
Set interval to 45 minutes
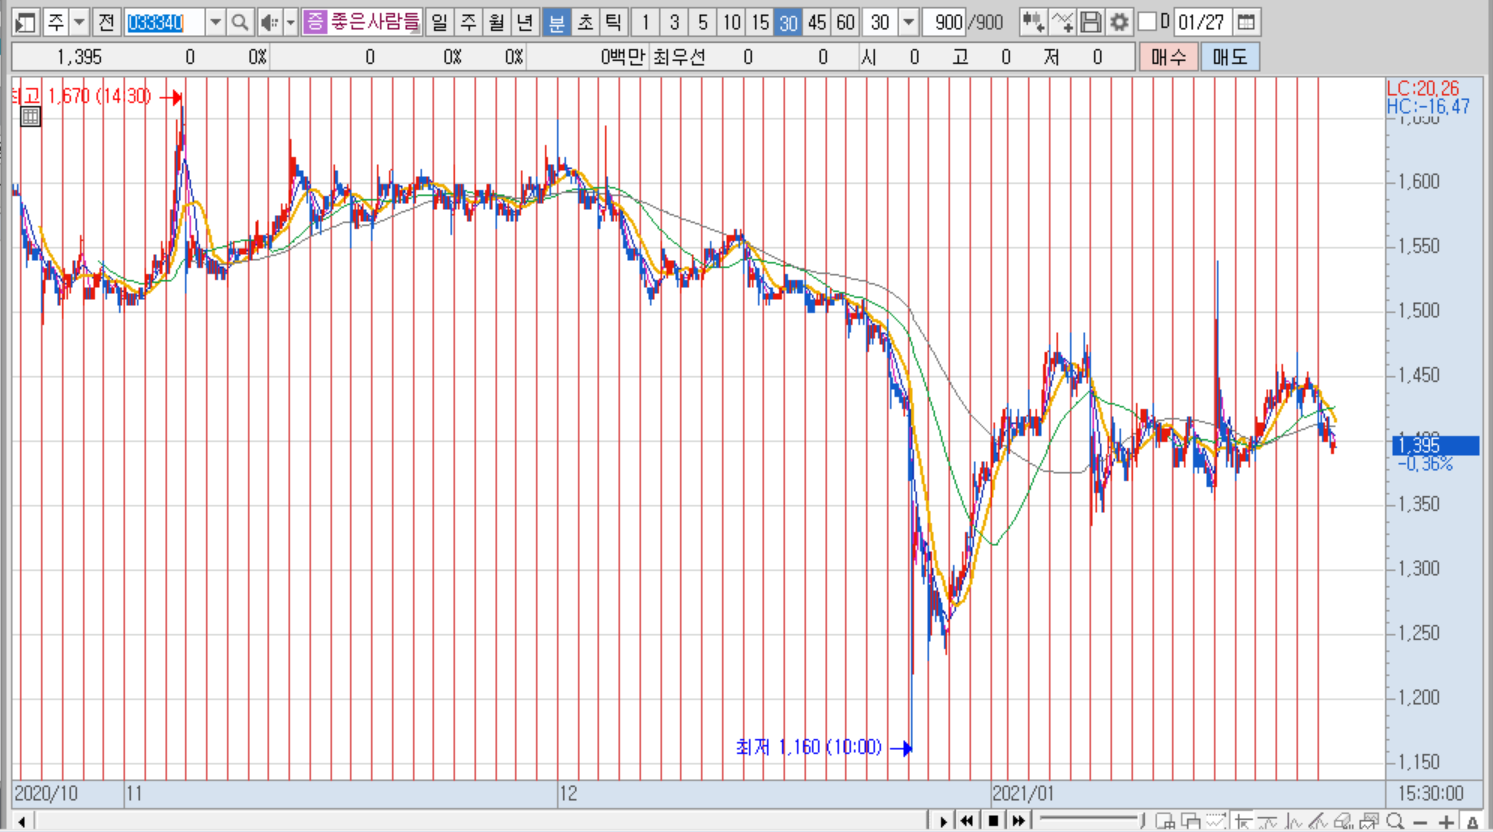click(x=817, y=22)
